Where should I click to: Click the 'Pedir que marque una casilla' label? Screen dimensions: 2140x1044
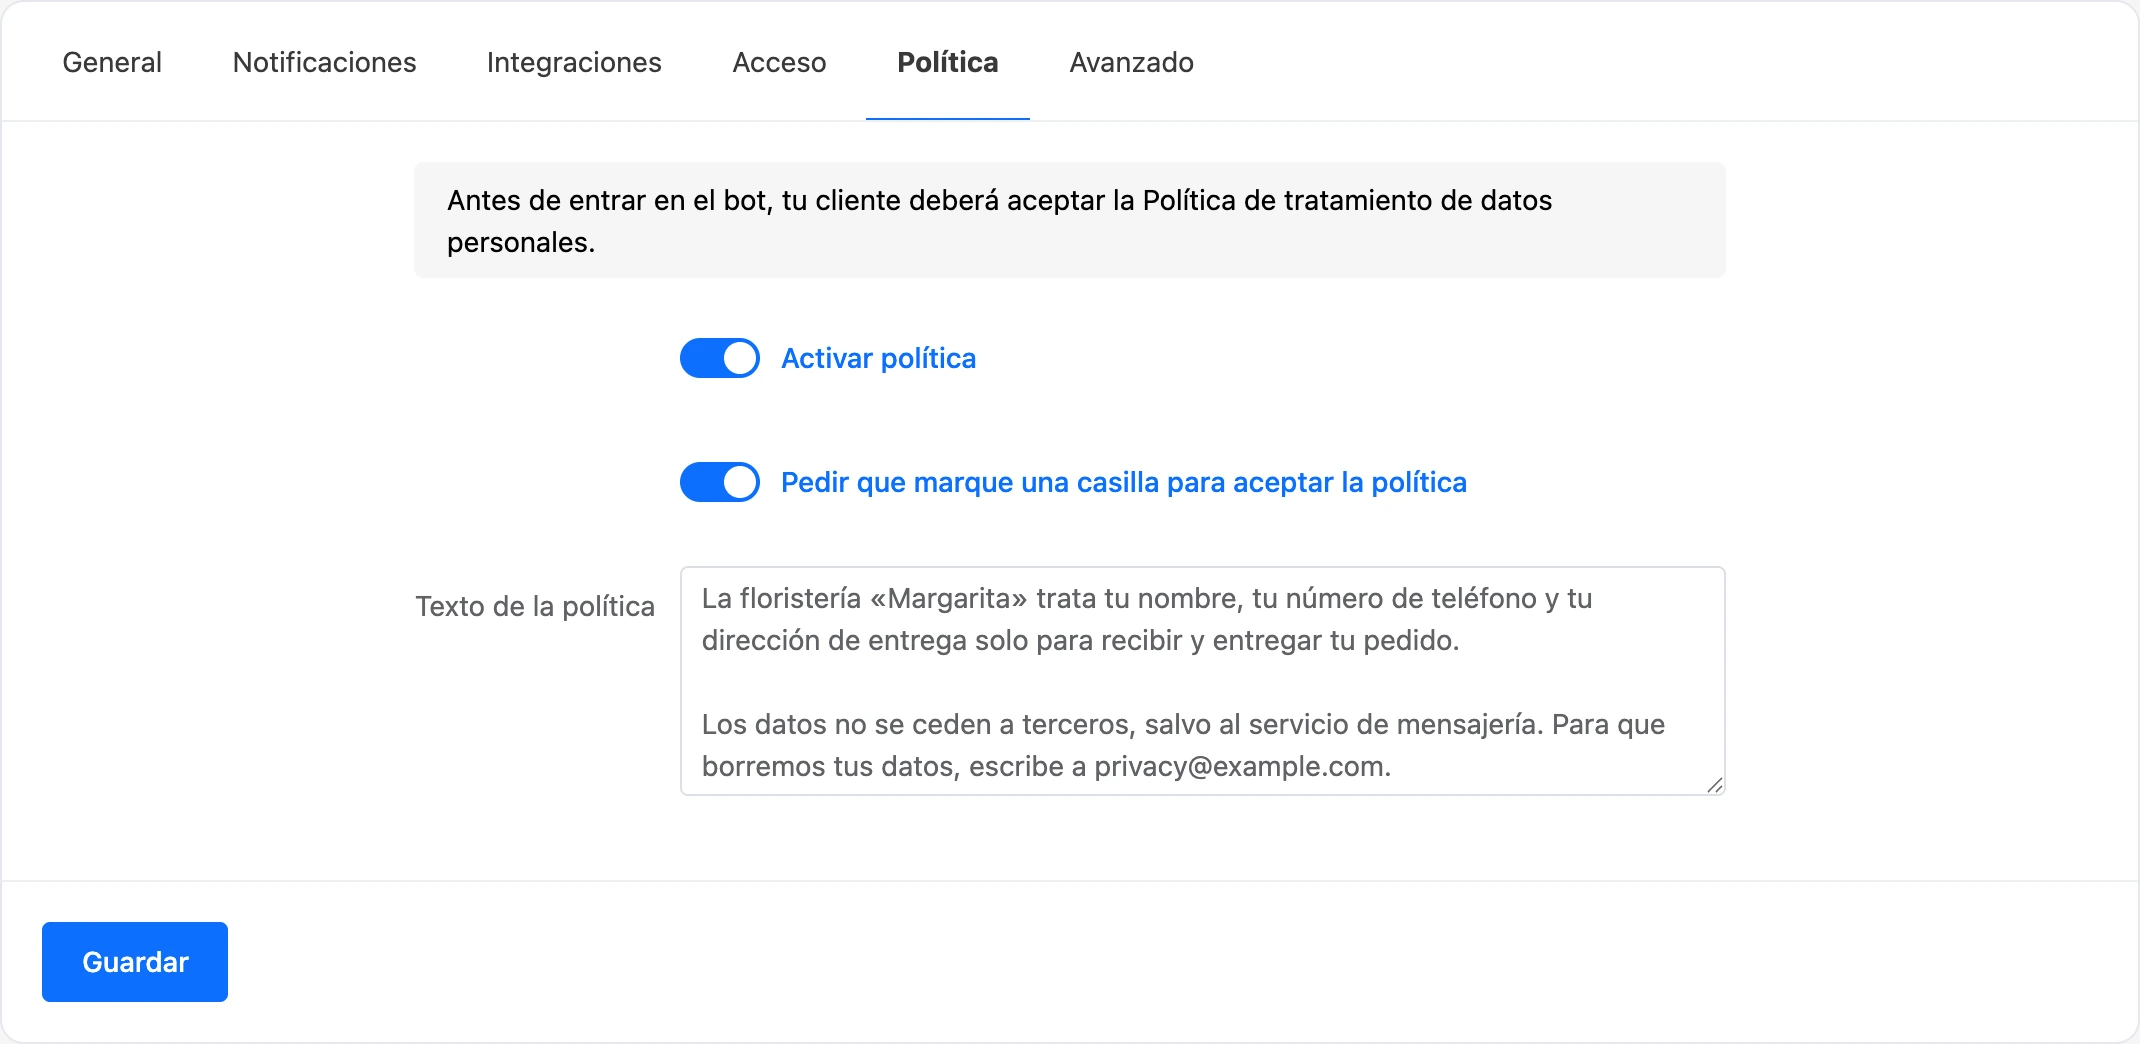pyautogui.click(x=1123, y=482)
